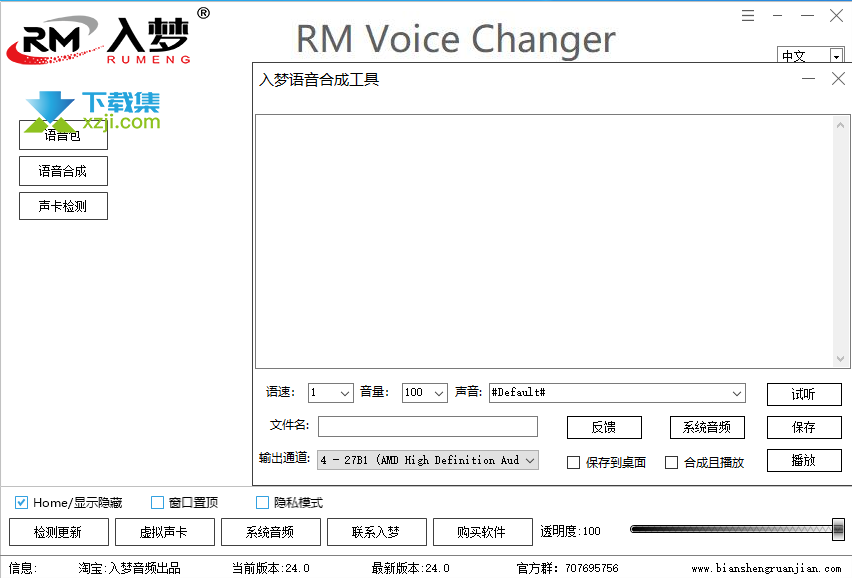This screenshot has width=852, height=578.
Task: Open the 中文 language dropdown
Action: click(836, 56)
